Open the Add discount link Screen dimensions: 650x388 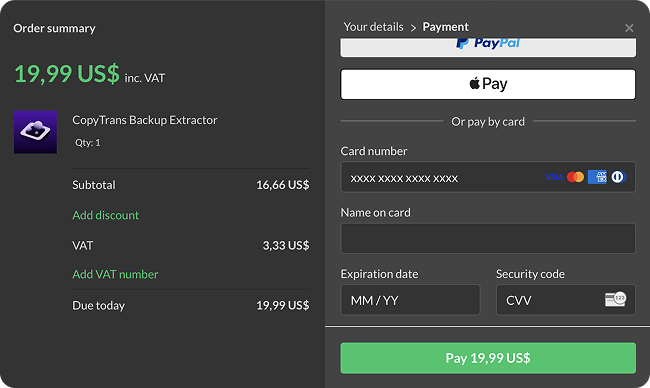pos(105,215)
